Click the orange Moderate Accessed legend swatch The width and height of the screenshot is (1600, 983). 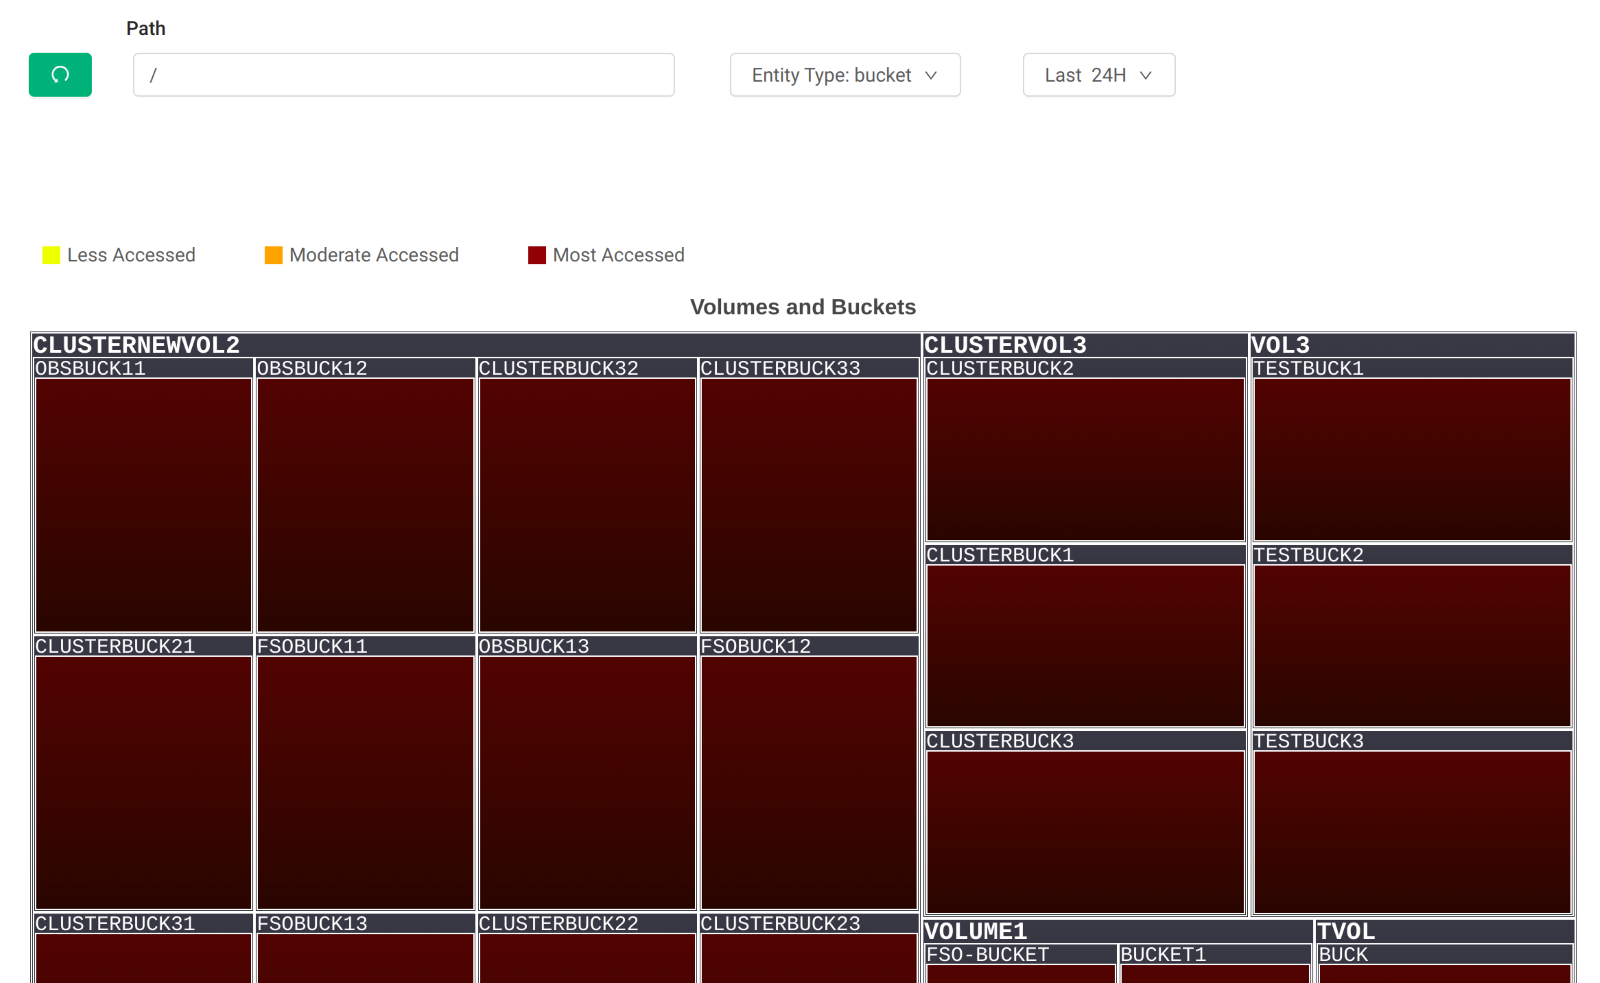coord(273,255)
